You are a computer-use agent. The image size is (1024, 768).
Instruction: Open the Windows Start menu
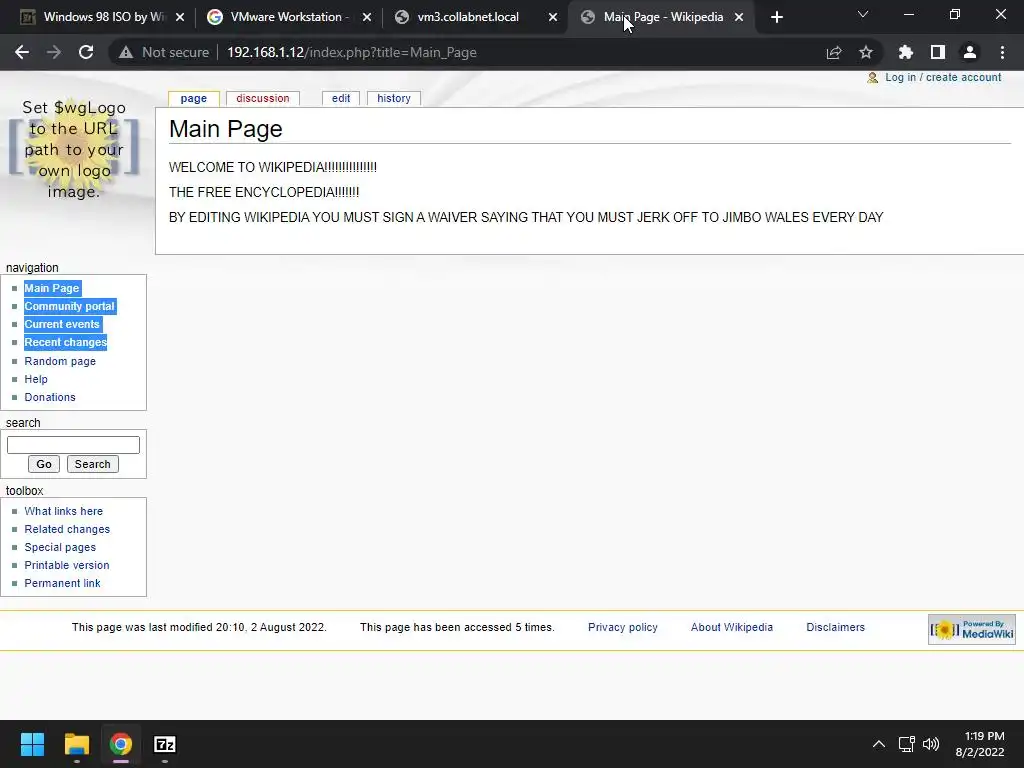[32, 744]
